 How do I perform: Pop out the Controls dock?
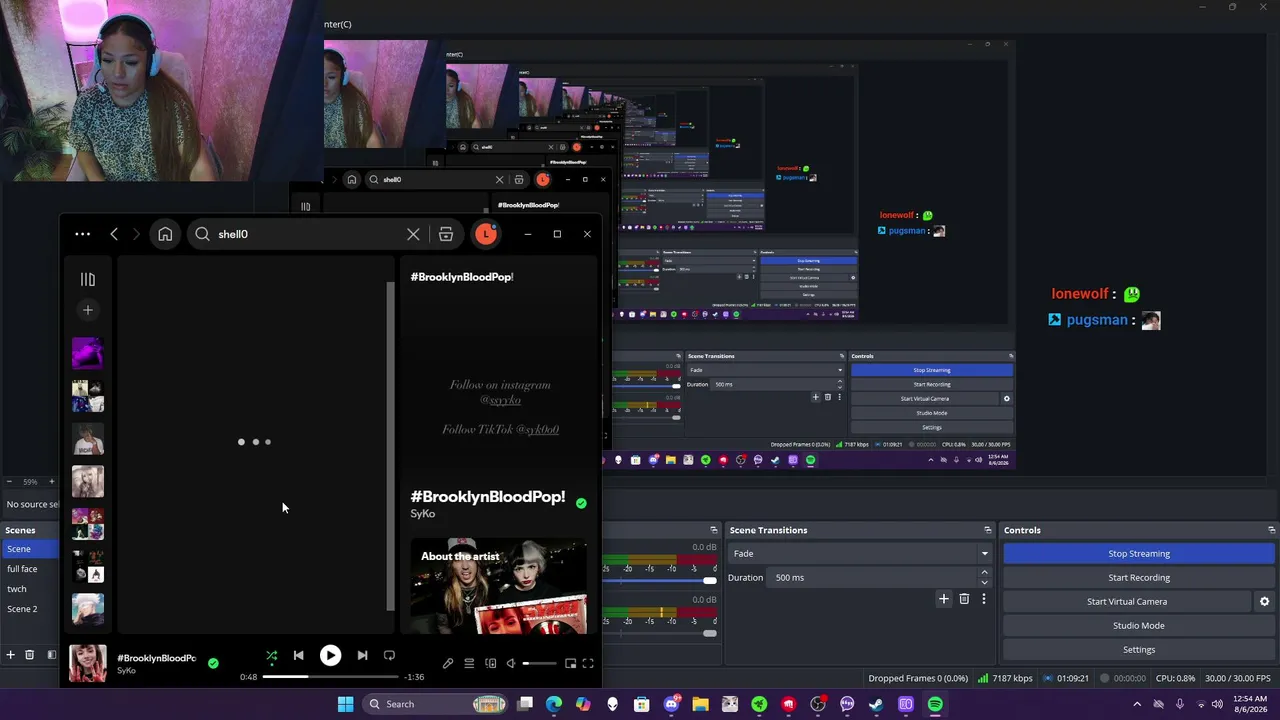1272,530
